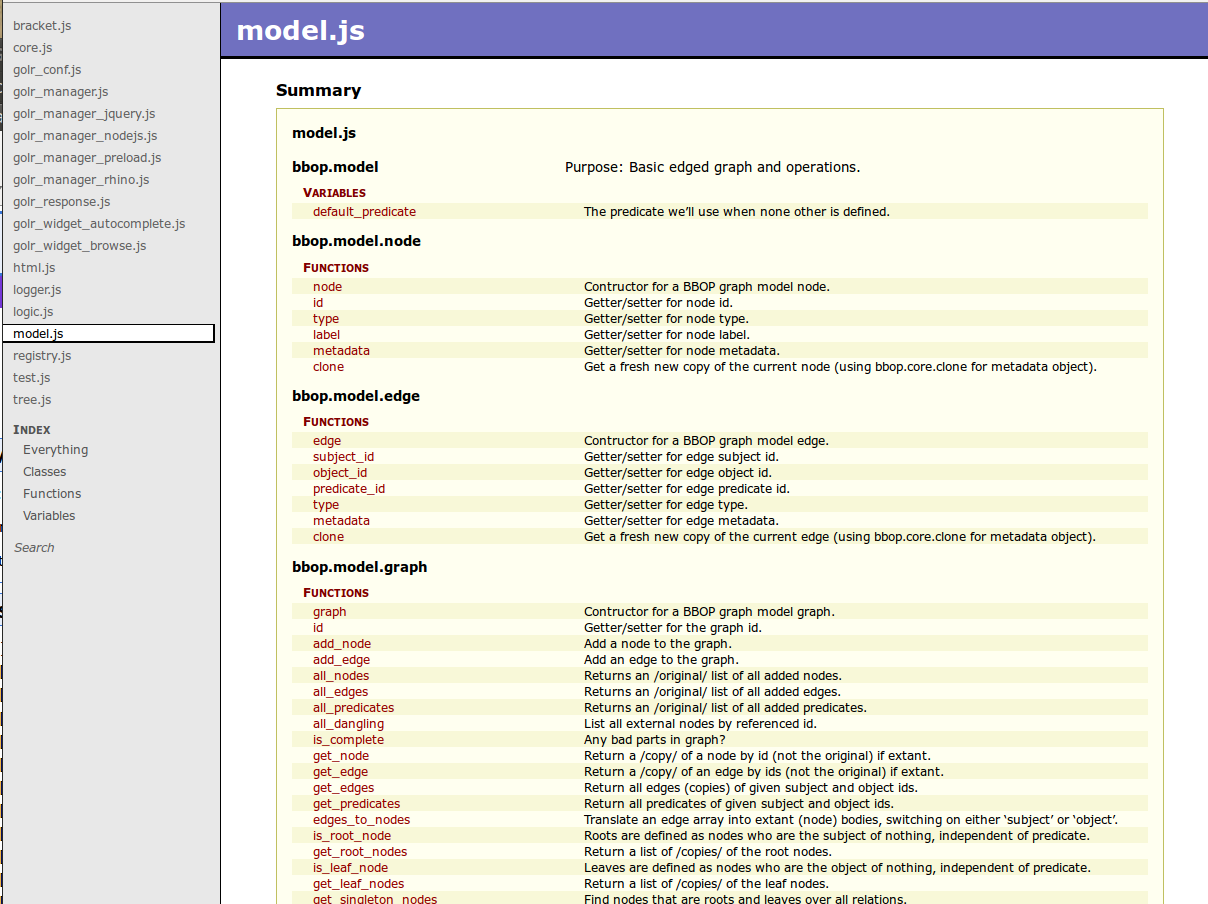The height and width of the screenshot is (904, 1208).
Task: Open add_edge function in graph section
Action: pos(341,660)
